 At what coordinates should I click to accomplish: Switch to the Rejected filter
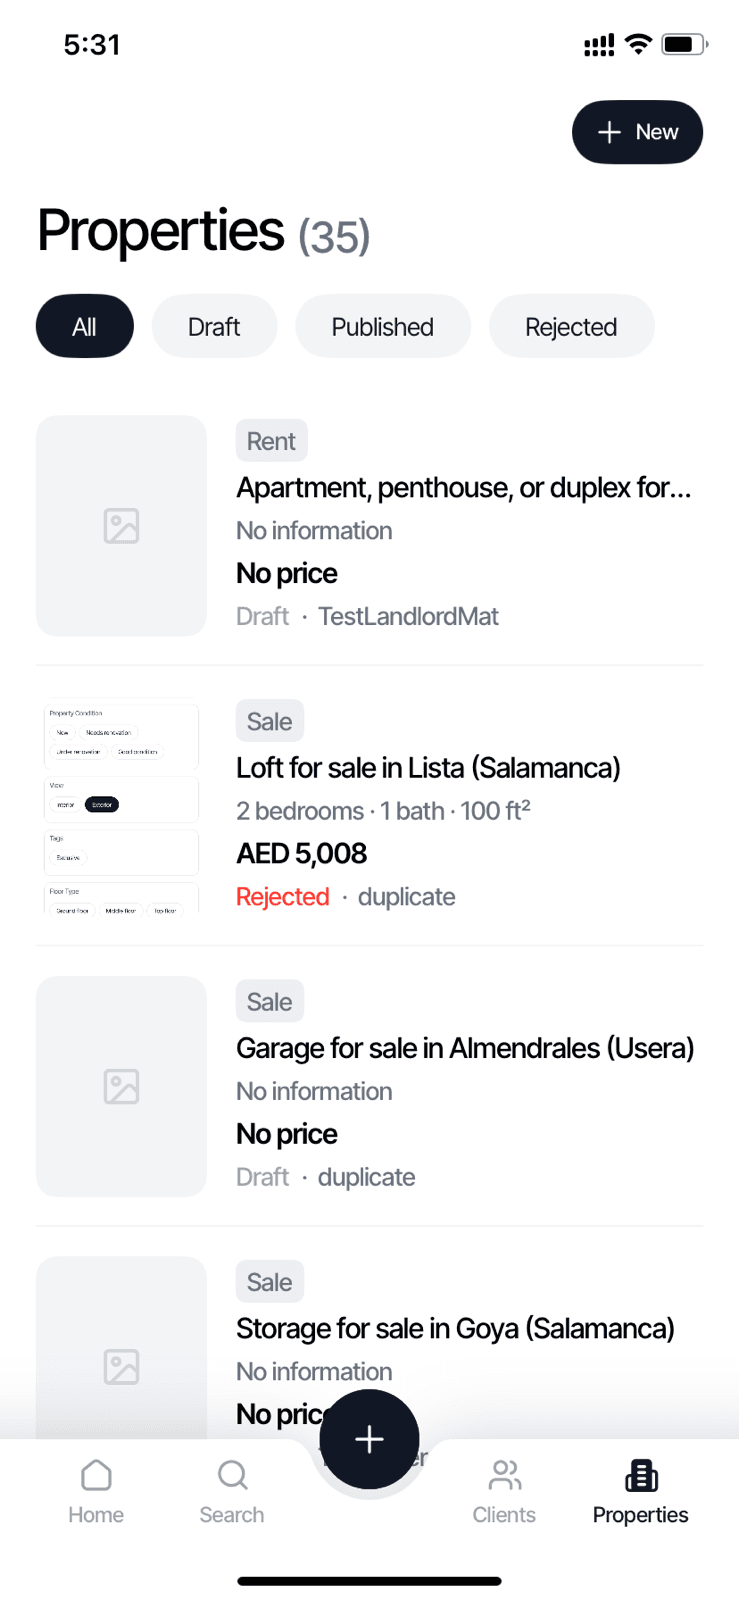click(x=571, y=327)
